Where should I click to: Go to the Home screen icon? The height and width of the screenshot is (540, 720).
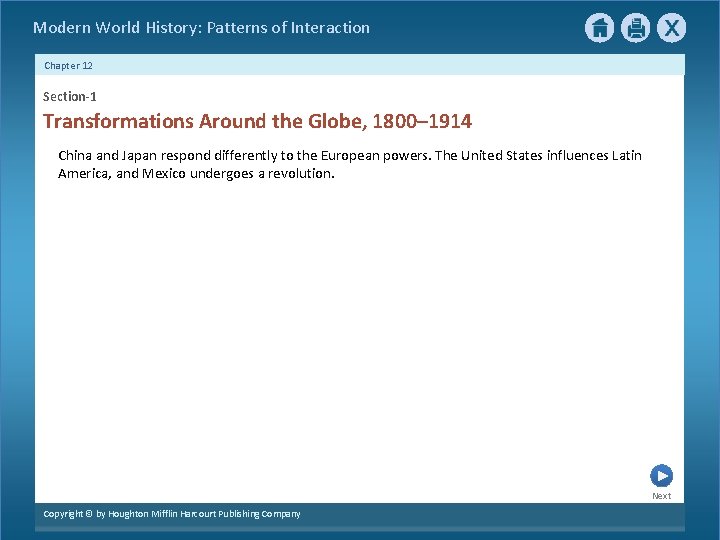pos(599,28)
